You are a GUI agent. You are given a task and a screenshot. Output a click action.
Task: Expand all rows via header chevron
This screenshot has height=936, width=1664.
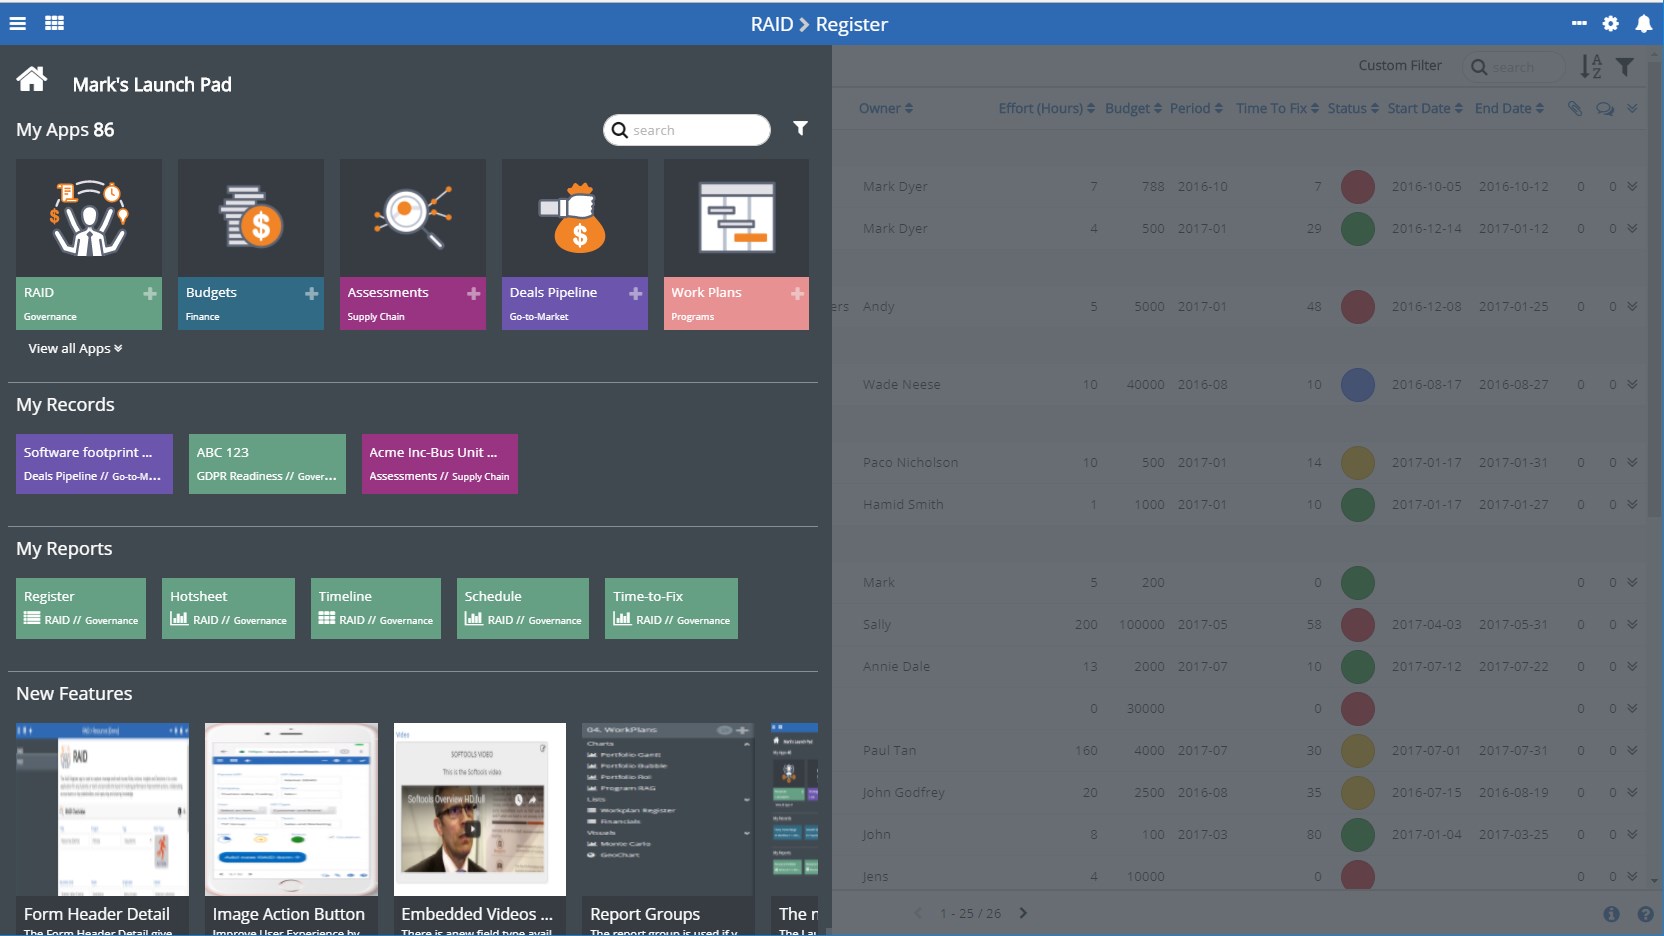pos(1632,108)
